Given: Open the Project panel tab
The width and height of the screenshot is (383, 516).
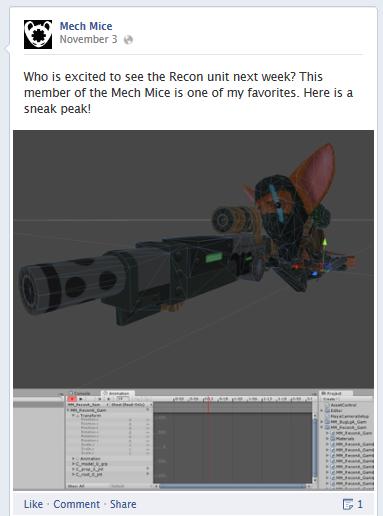Looking at the screenshot, I should (x=331, y=393).
